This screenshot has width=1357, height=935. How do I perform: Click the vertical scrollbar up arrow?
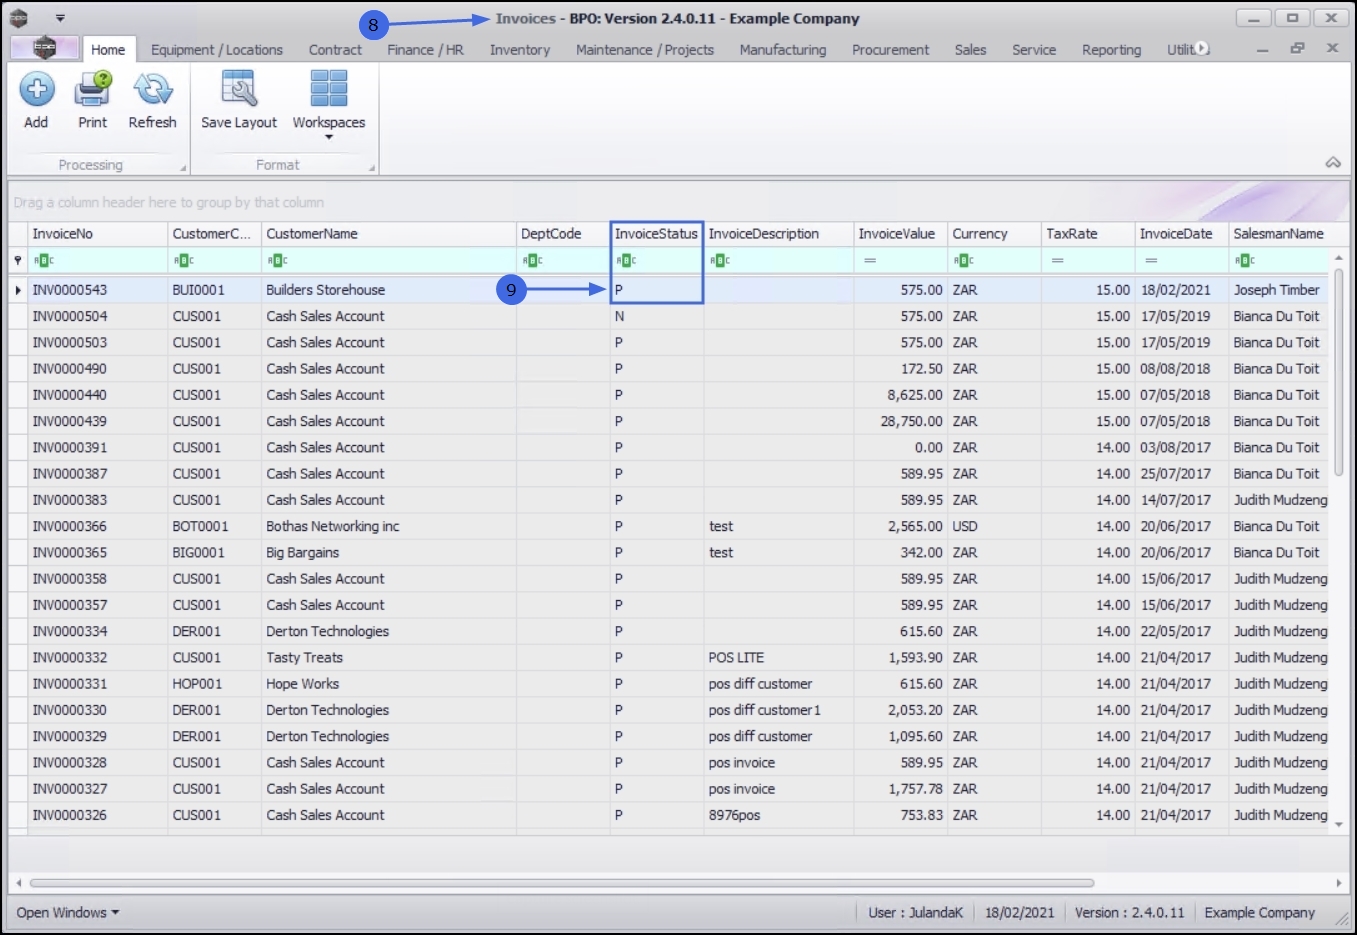pos(1339,258)
